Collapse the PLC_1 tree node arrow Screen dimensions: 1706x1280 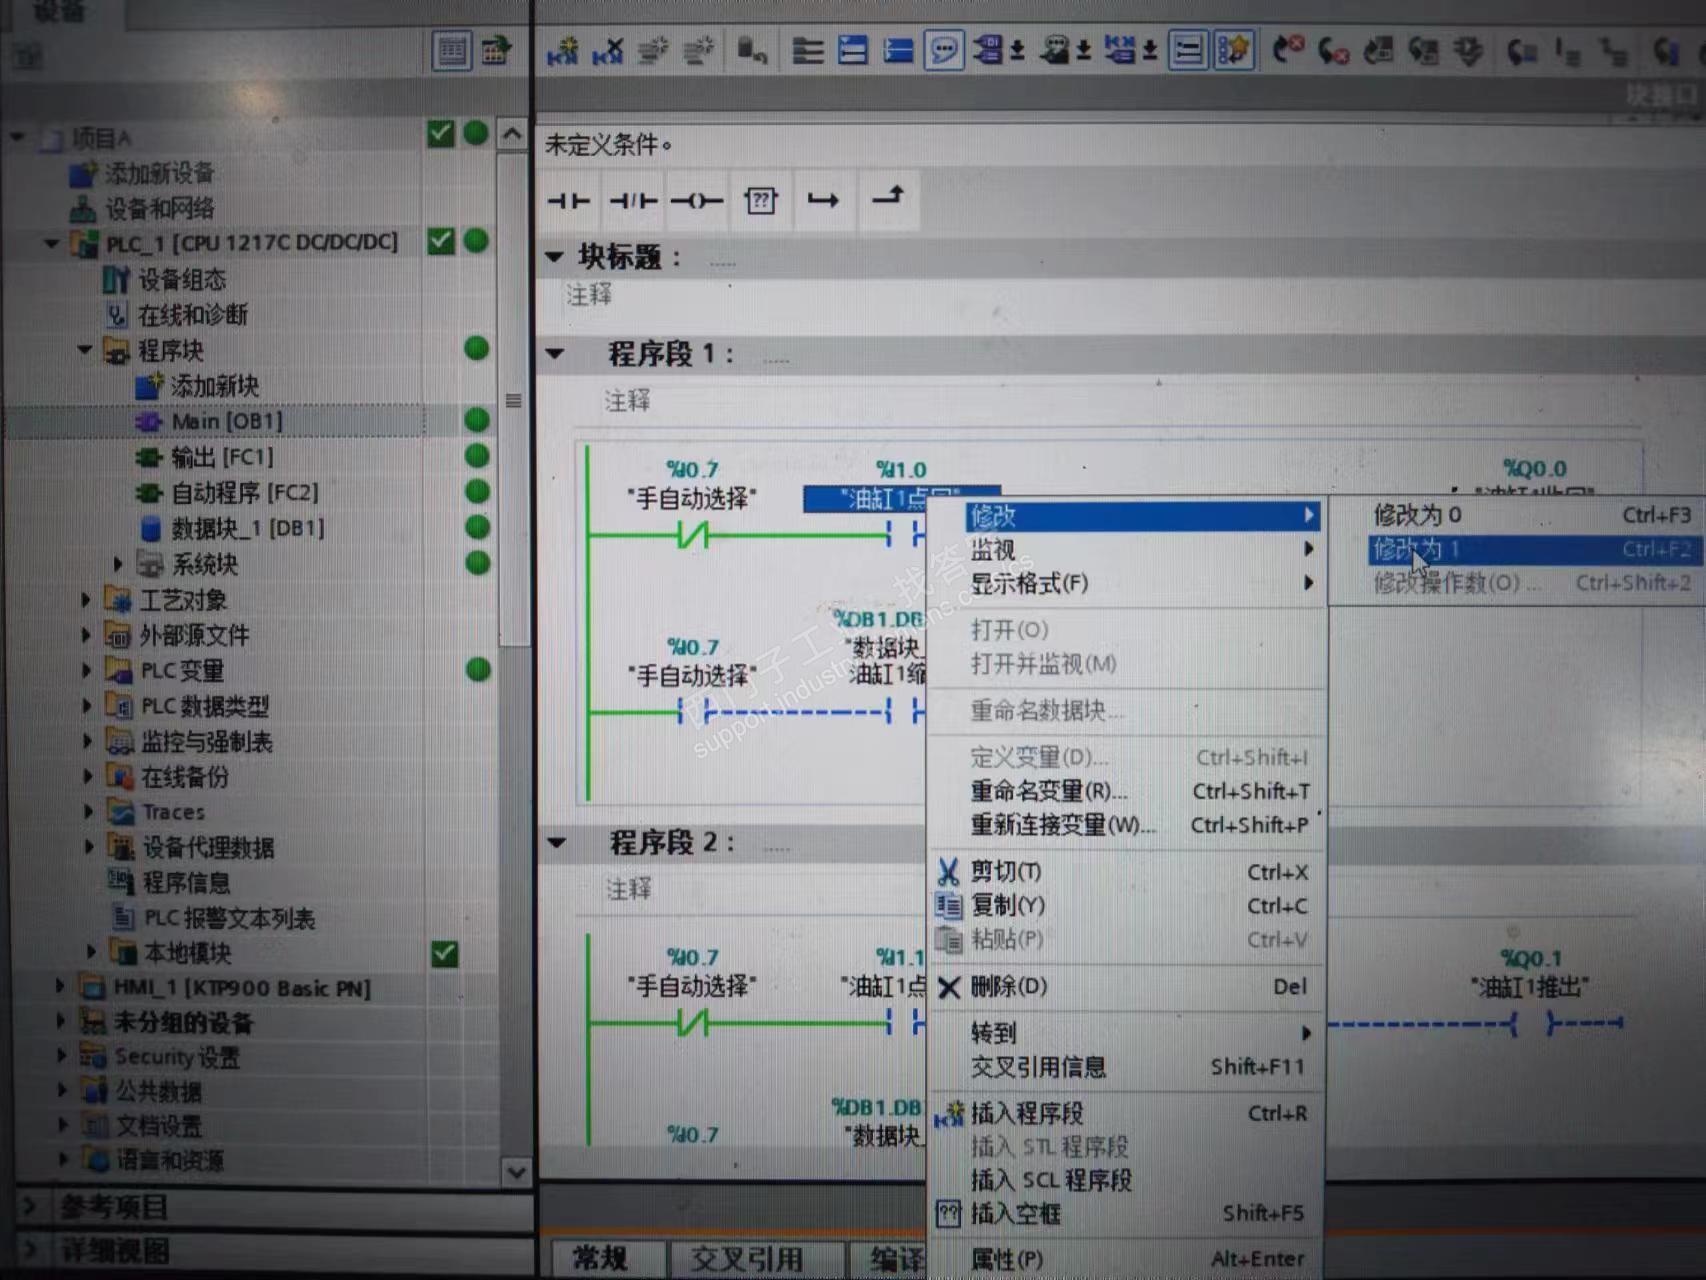(51, 243)
